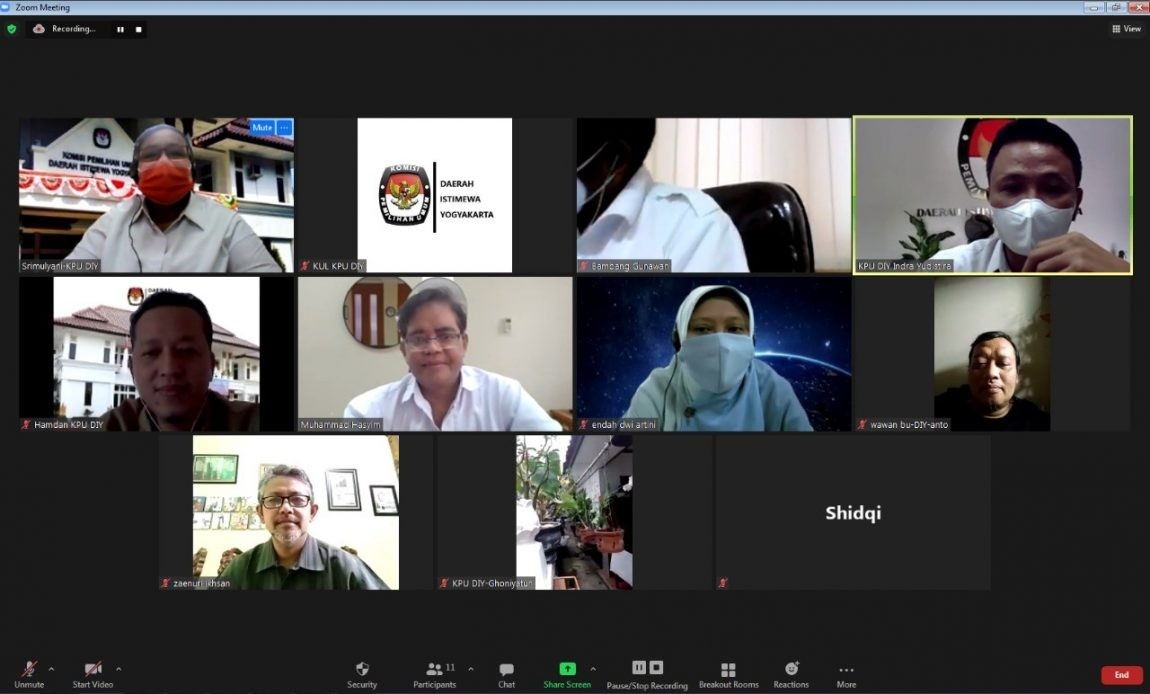1150x694 pixels.
Task: Open the Reactions menu
Action: (x=791, y=674)
